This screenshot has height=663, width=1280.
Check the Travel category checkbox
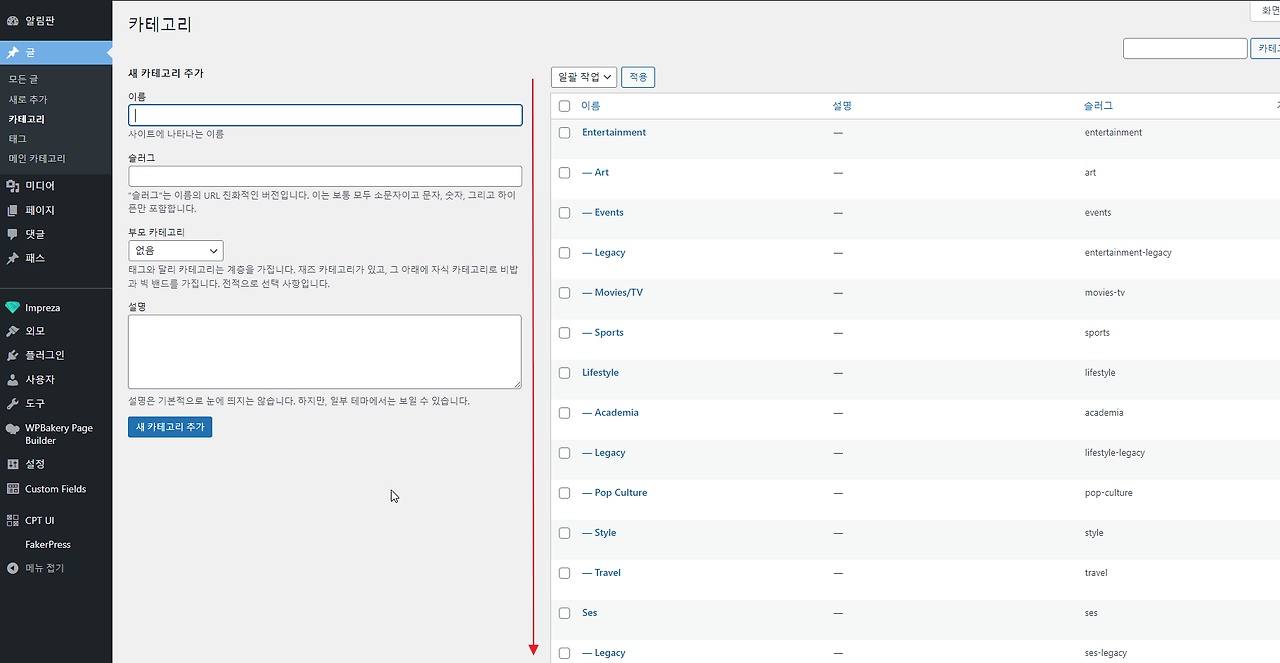(x=564, y=572)
